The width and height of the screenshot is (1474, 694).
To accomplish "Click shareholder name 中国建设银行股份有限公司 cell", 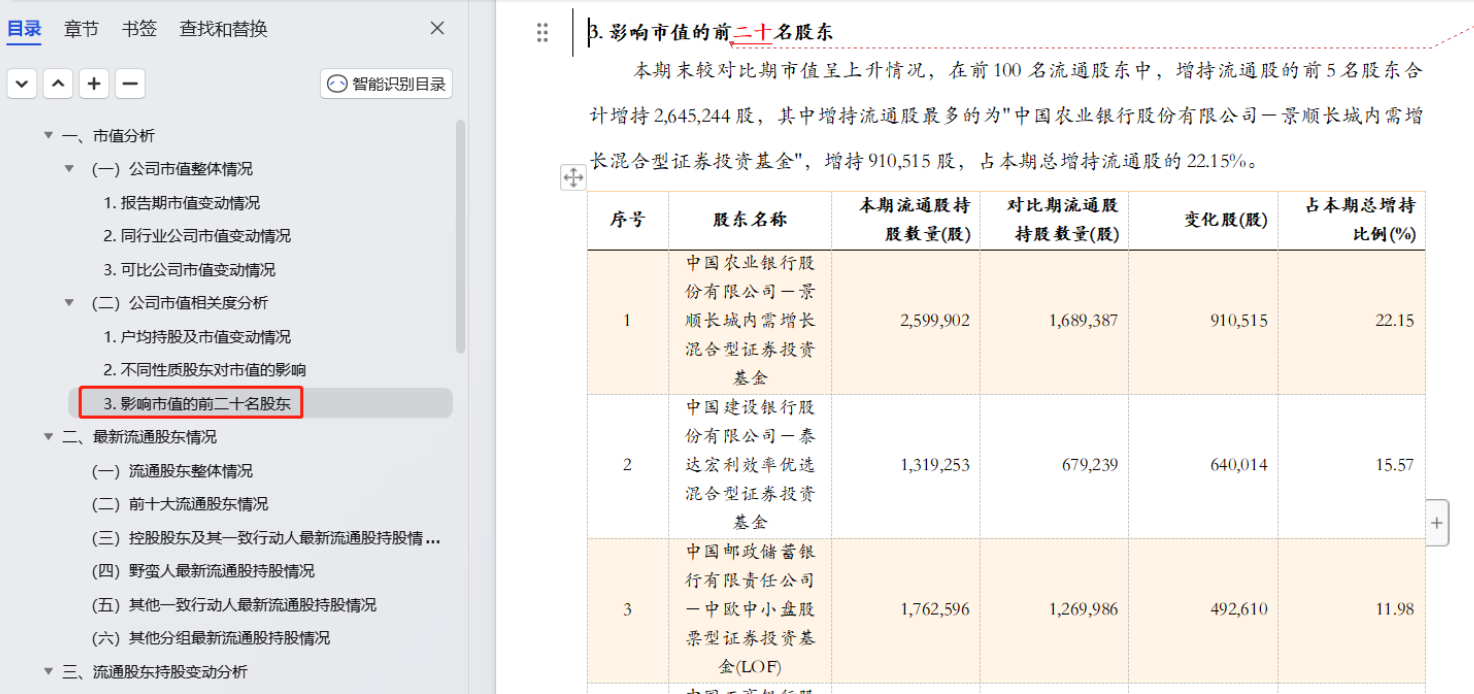I will point(750,464).
